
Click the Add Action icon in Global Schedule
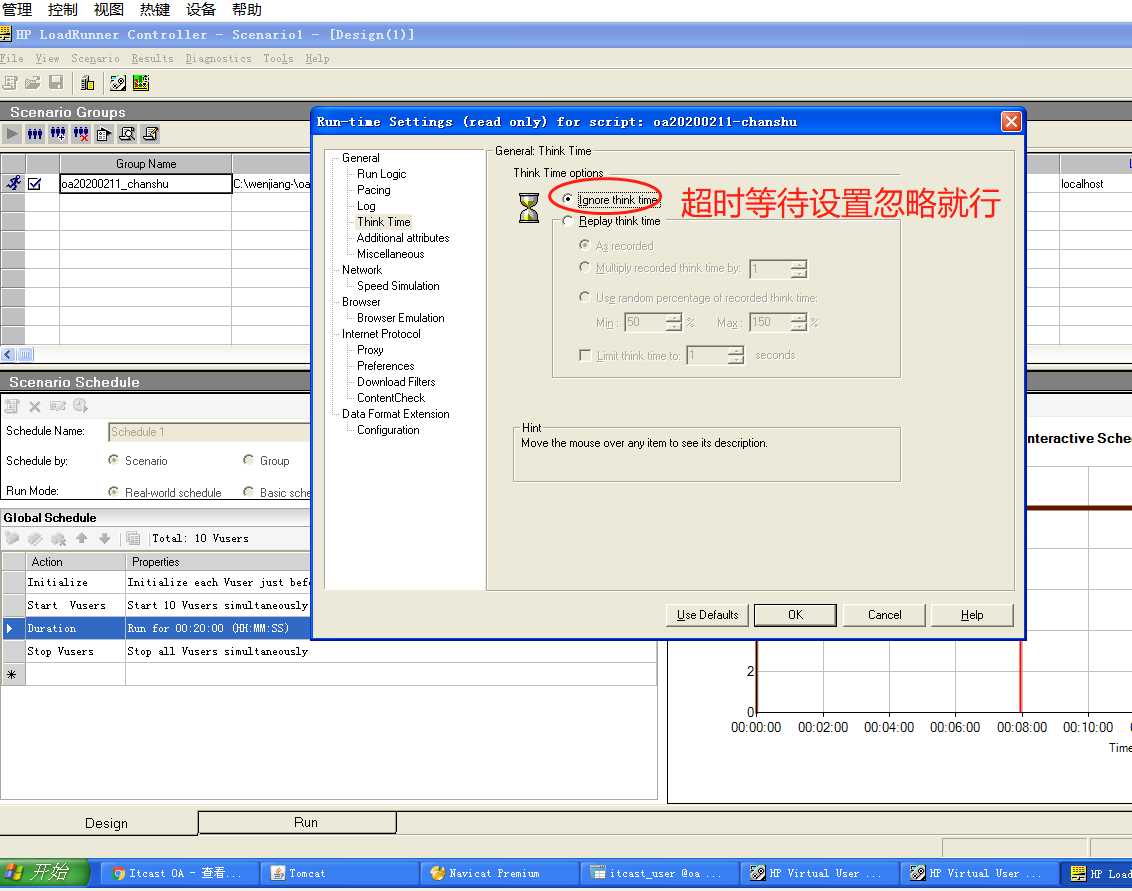pyautogui.click(x=12, y=539)
